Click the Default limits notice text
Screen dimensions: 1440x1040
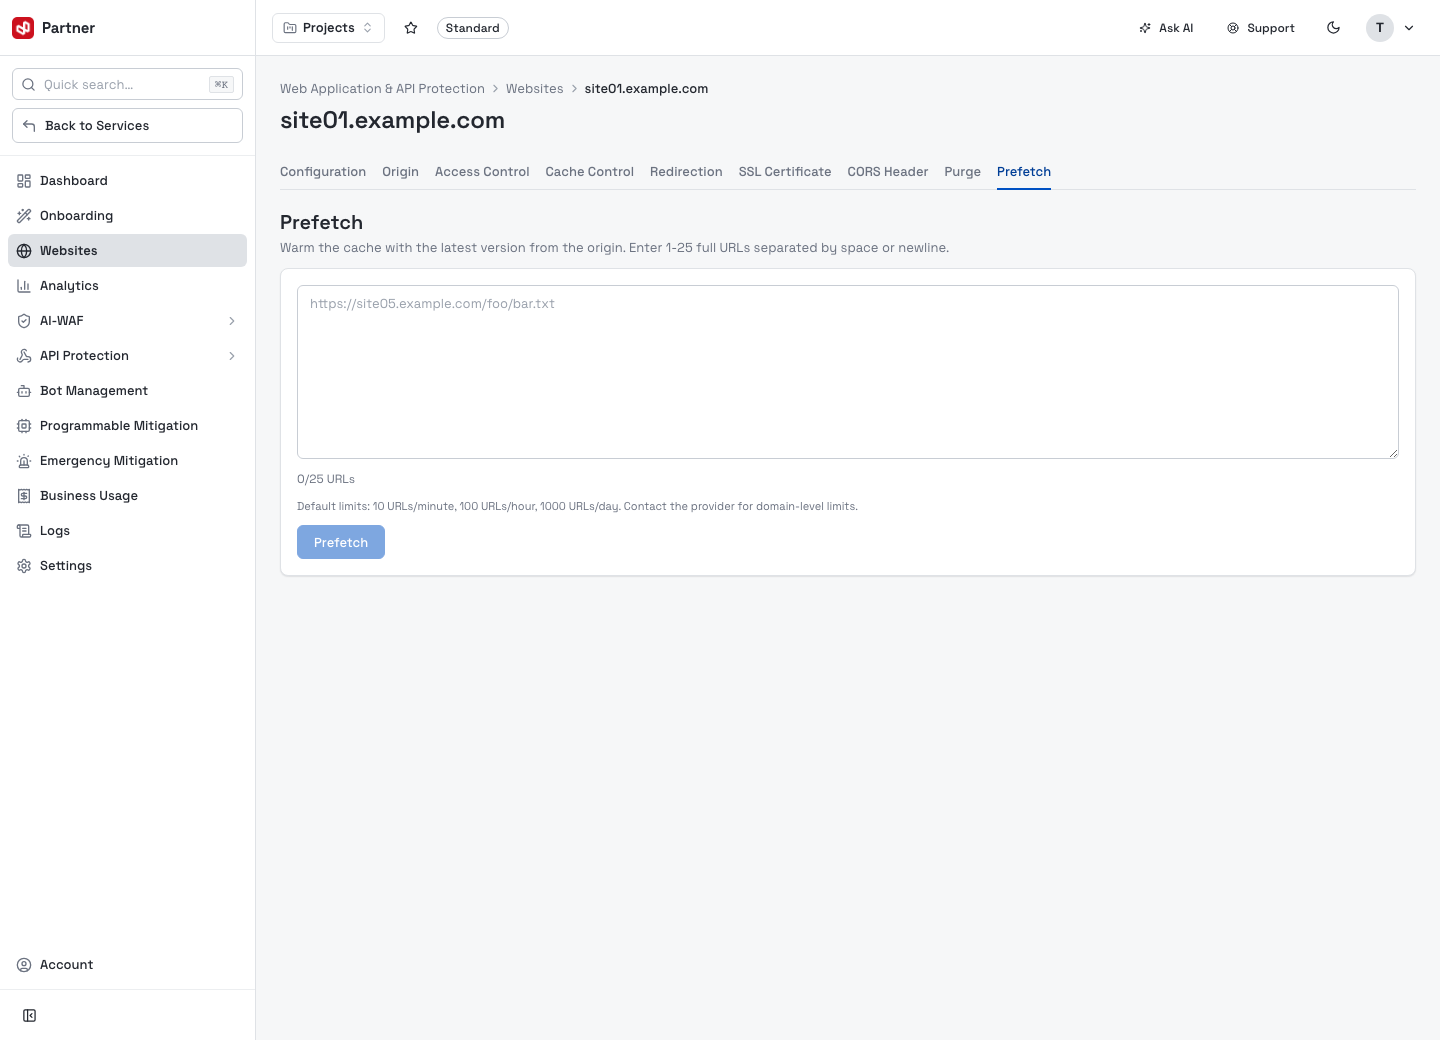point(577,507)
